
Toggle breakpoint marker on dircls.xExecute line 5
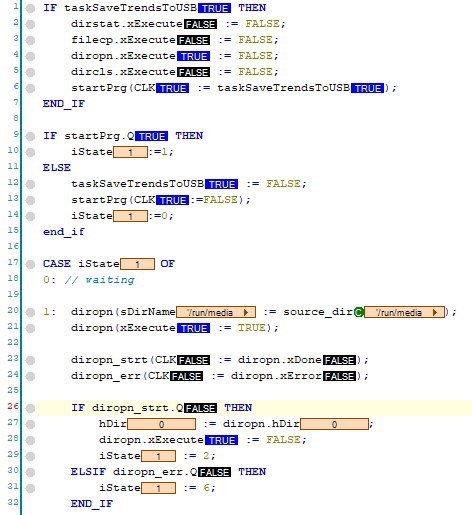[x=30, y=72]
